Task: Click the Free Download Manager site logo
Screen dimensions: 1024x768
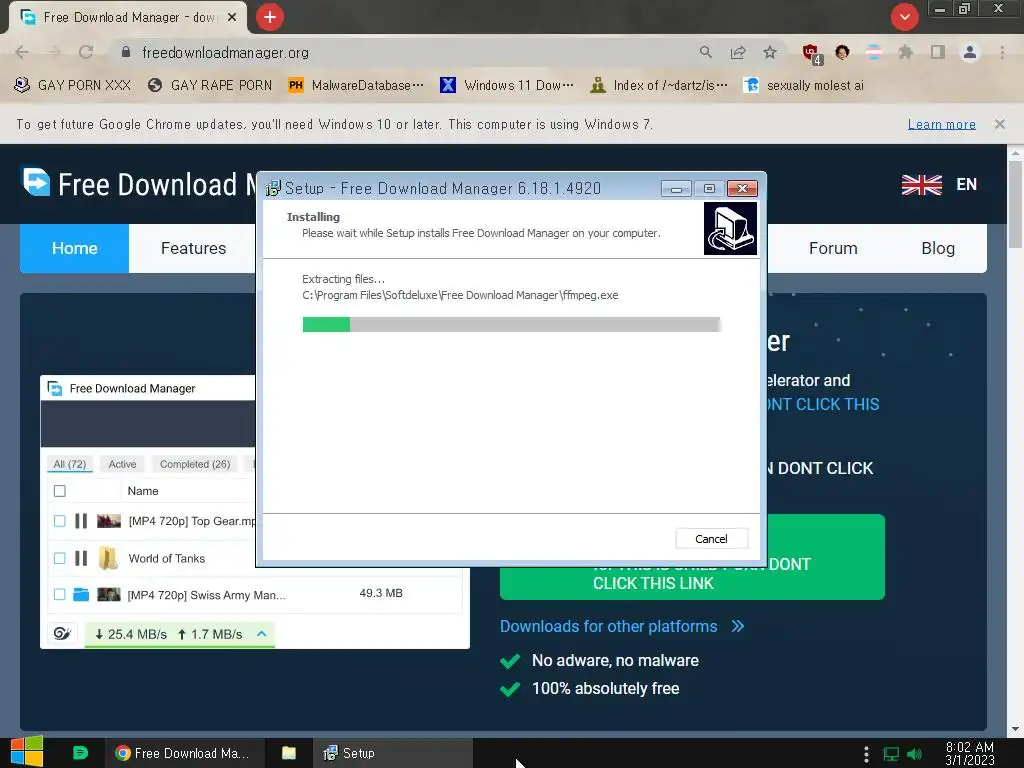Action: pyautogui.click(x=138, y=184)
